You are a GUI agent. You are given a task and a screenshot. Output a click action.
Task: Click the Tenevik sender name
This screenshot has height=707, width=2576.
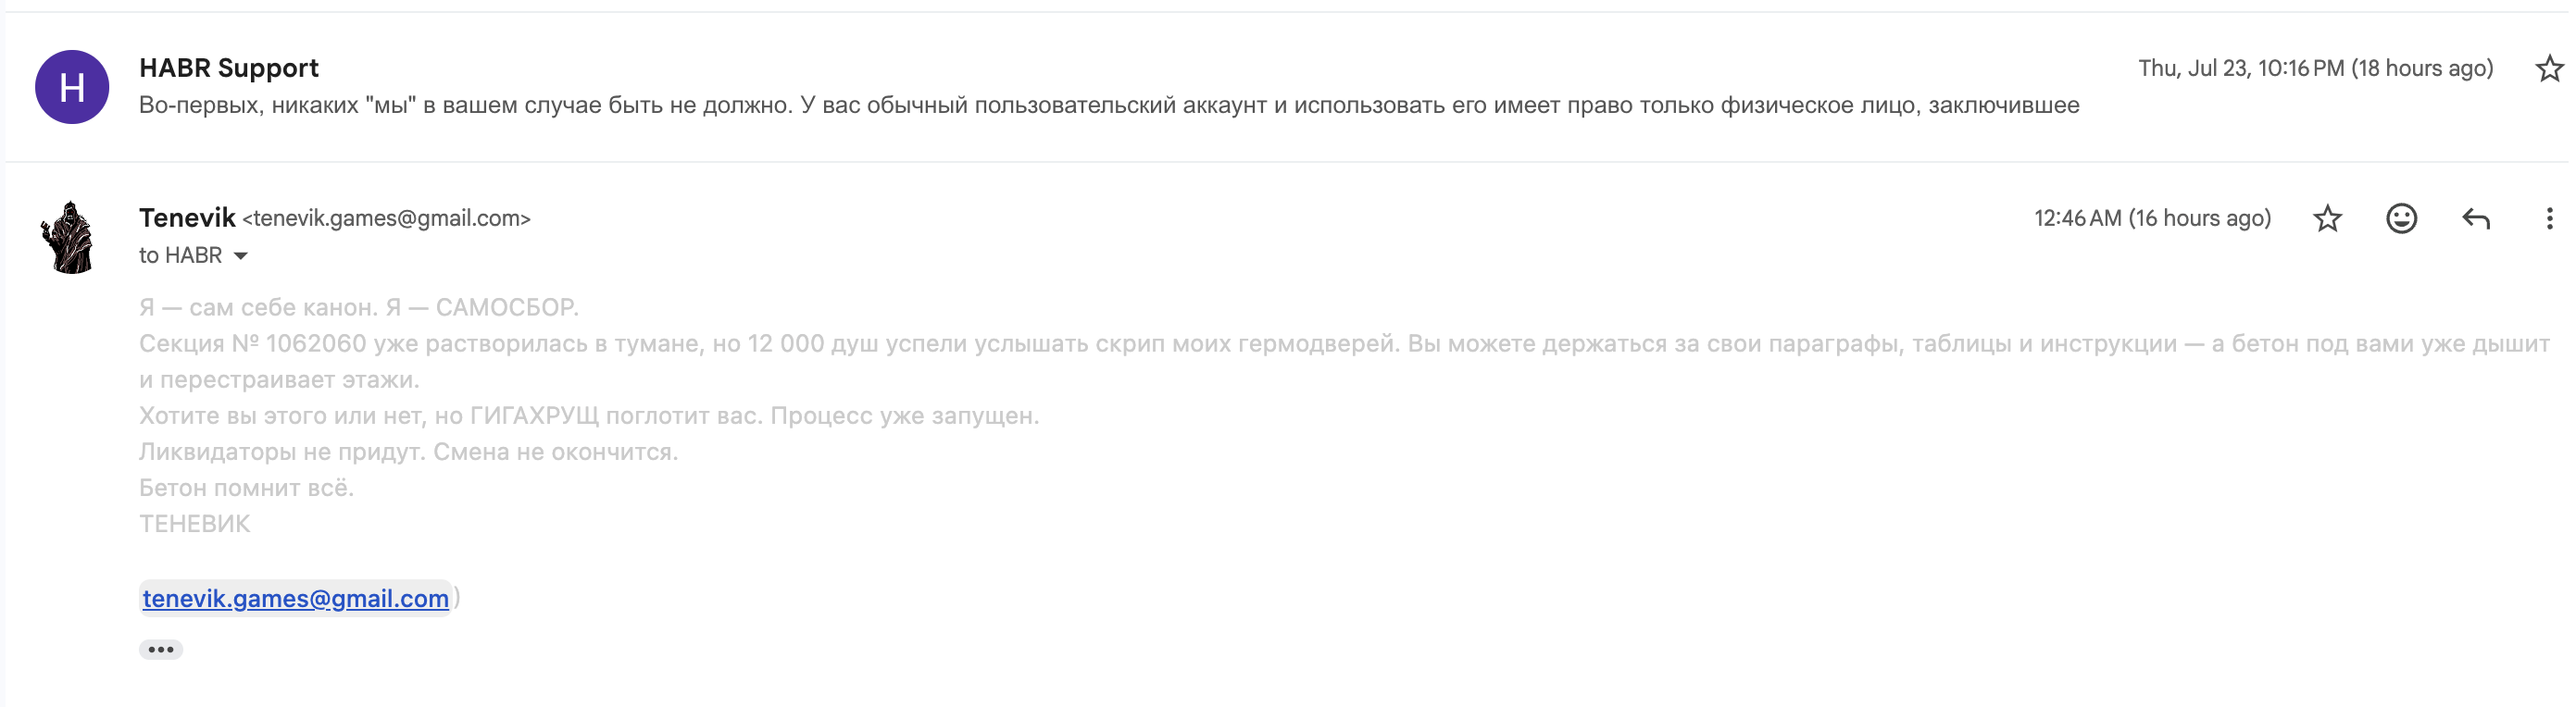[x=187, y=218]
